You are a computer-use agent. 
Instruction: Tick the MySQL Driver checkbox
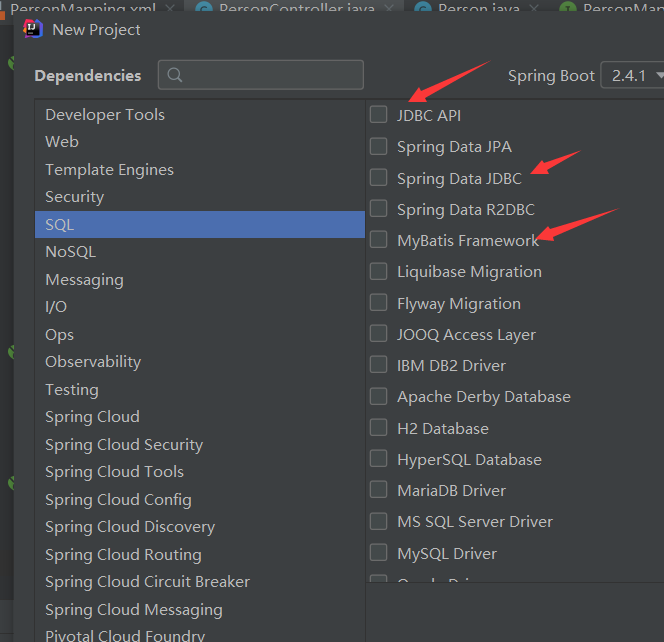coord(378,553)
